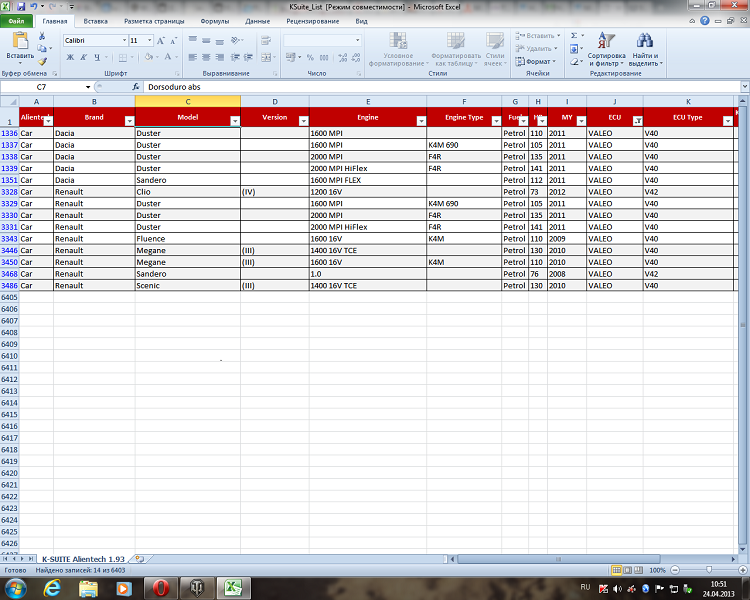This screenshot has width=750, height=600.
Task: Open the green Файл button
Action: click(17, 20)
